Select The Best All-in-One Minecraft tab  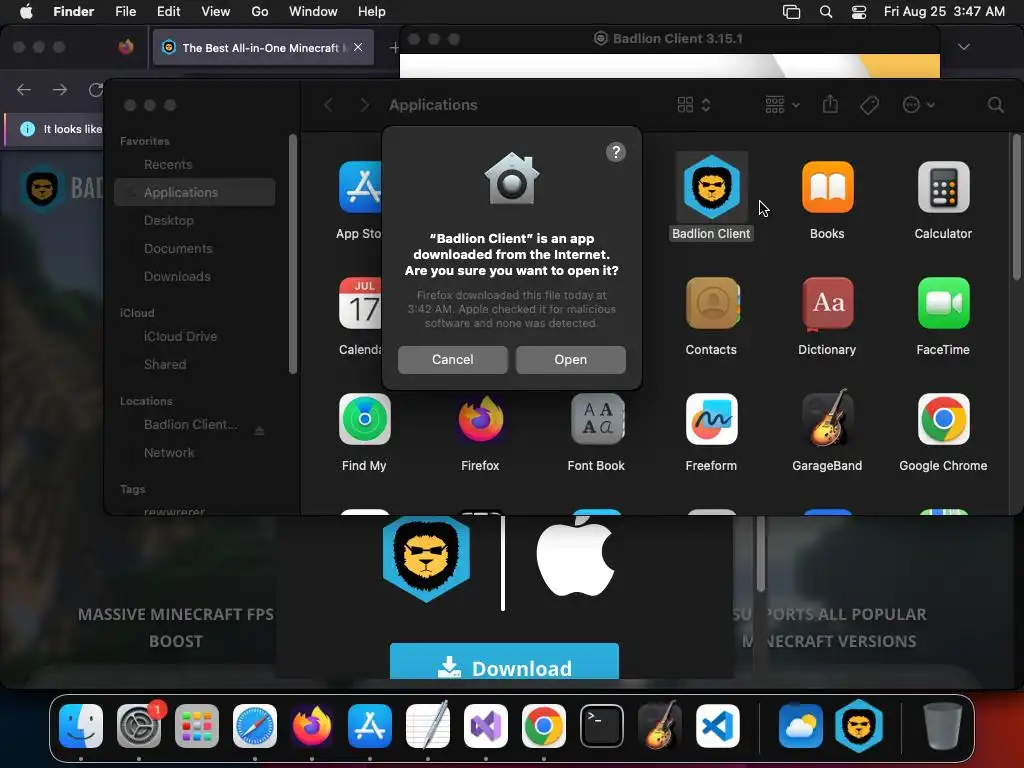pos(263,48)
